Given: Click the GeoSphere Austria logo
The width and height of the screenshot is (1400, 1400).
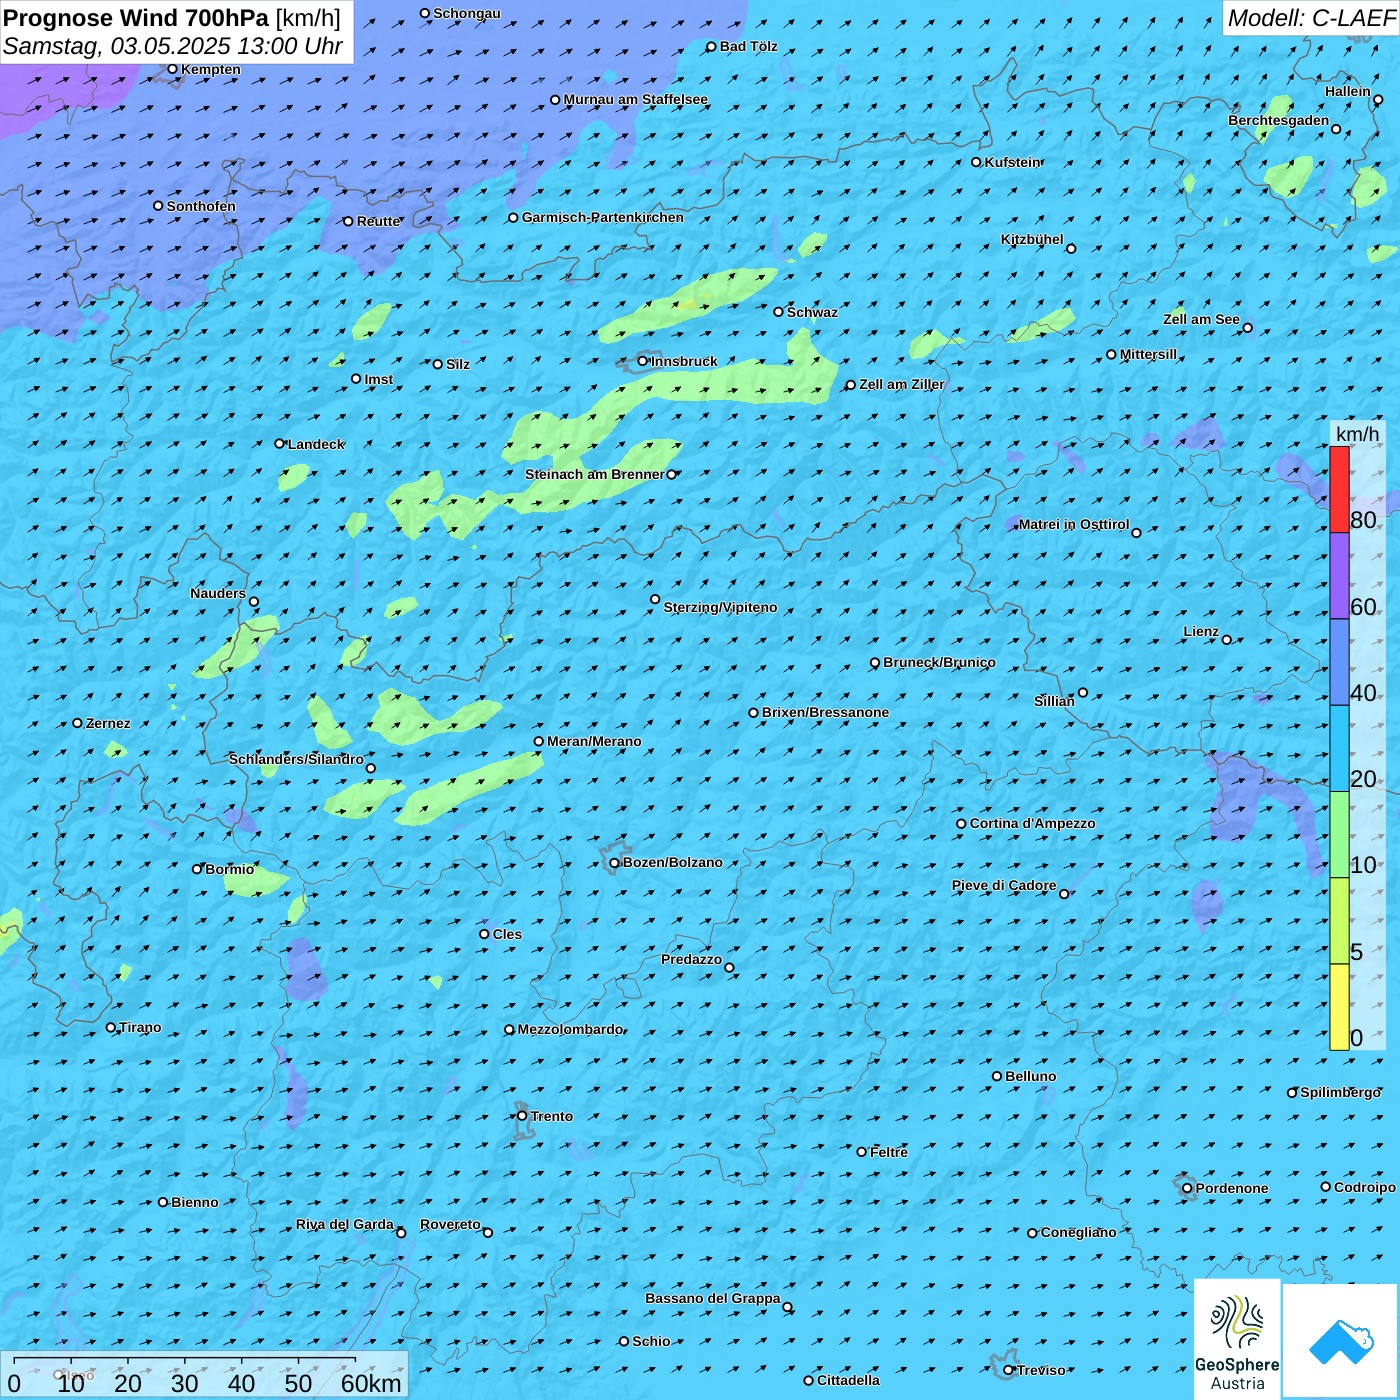Looking at the screenshot, I should (1237, 1339).
